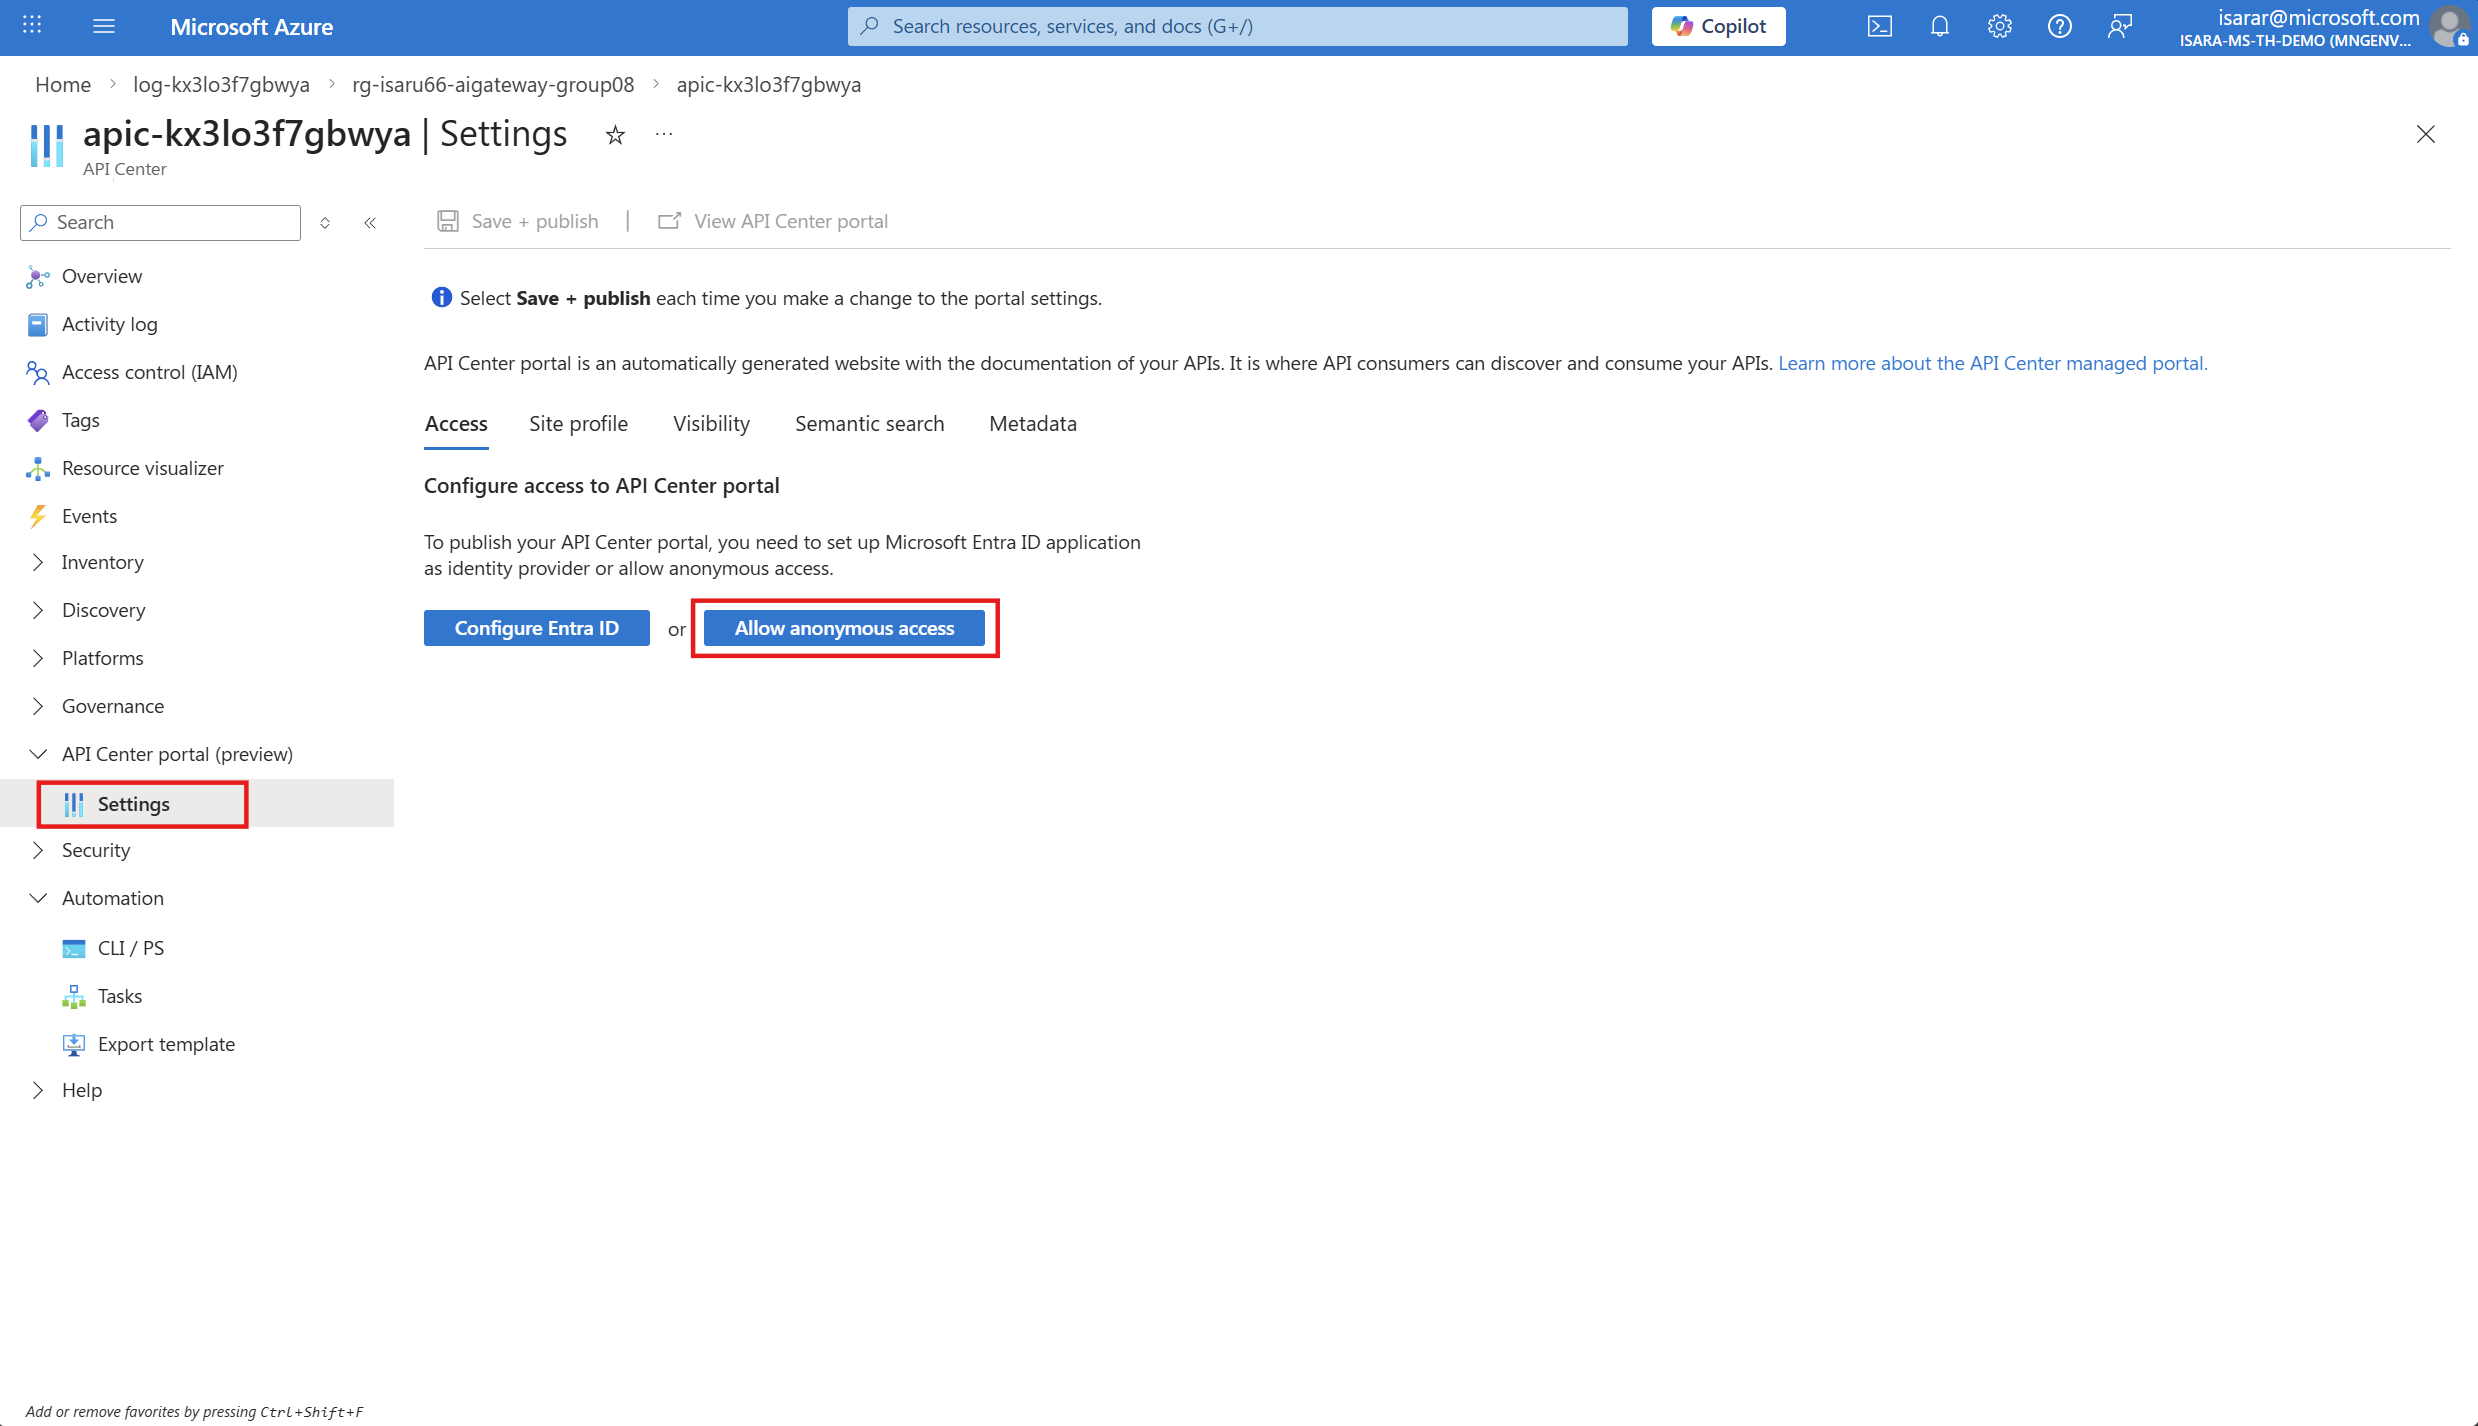Viewport: 2478px width, 1426px height.
Task: Expand the Governance section
Action: (x=113, y=706)
